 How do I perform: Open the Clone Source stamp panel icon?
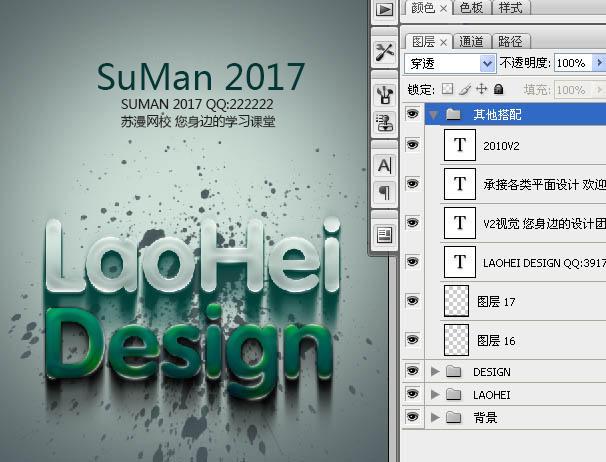coord(384,122)
